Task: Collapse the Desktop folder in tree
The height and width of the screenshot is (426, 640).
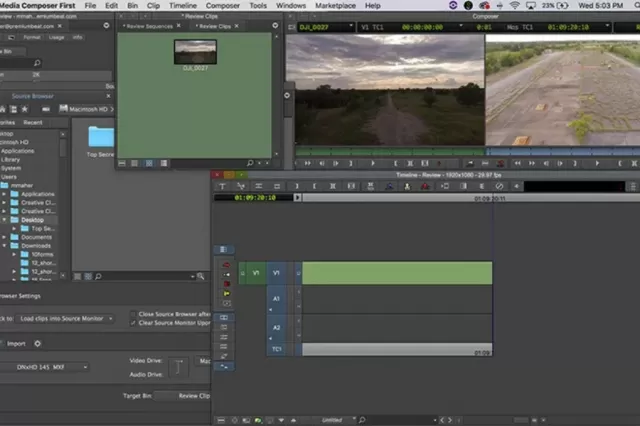Action: (x=4, y=220)
